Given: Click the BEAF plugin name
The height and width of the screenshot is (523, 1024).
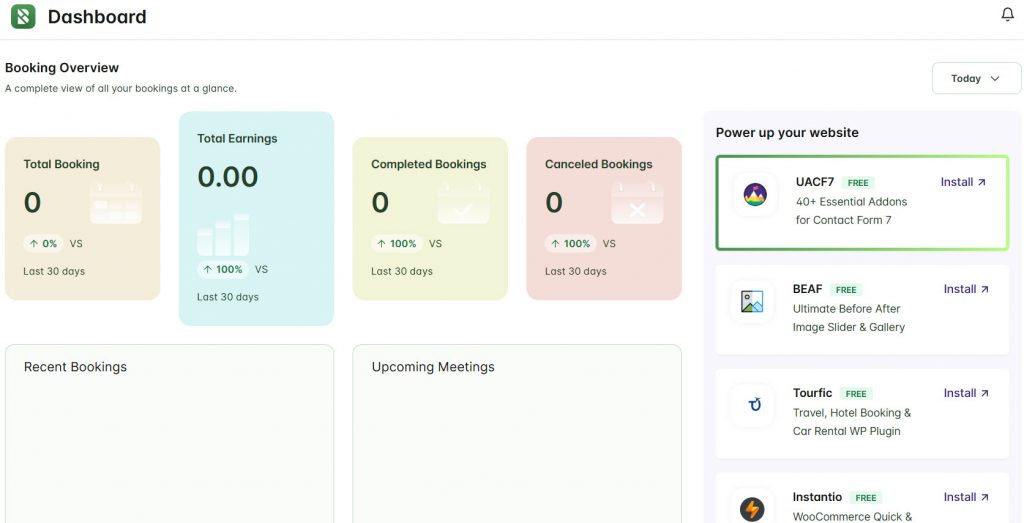Looking at the screenshot, I should pyautogui.click(x=808, y=289).
